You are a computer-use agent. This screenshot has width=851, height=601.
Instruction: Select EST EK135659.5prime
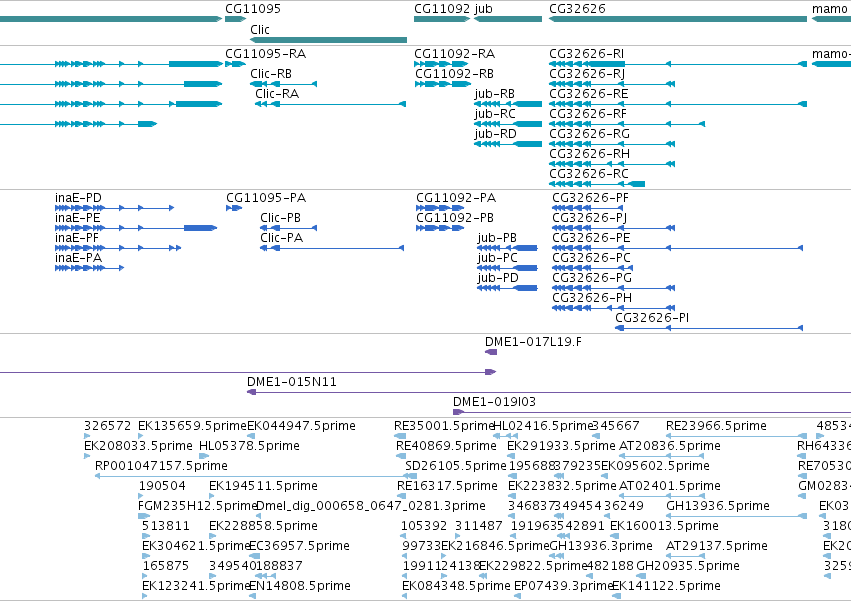pyautogui.click(x=192, y=426)
